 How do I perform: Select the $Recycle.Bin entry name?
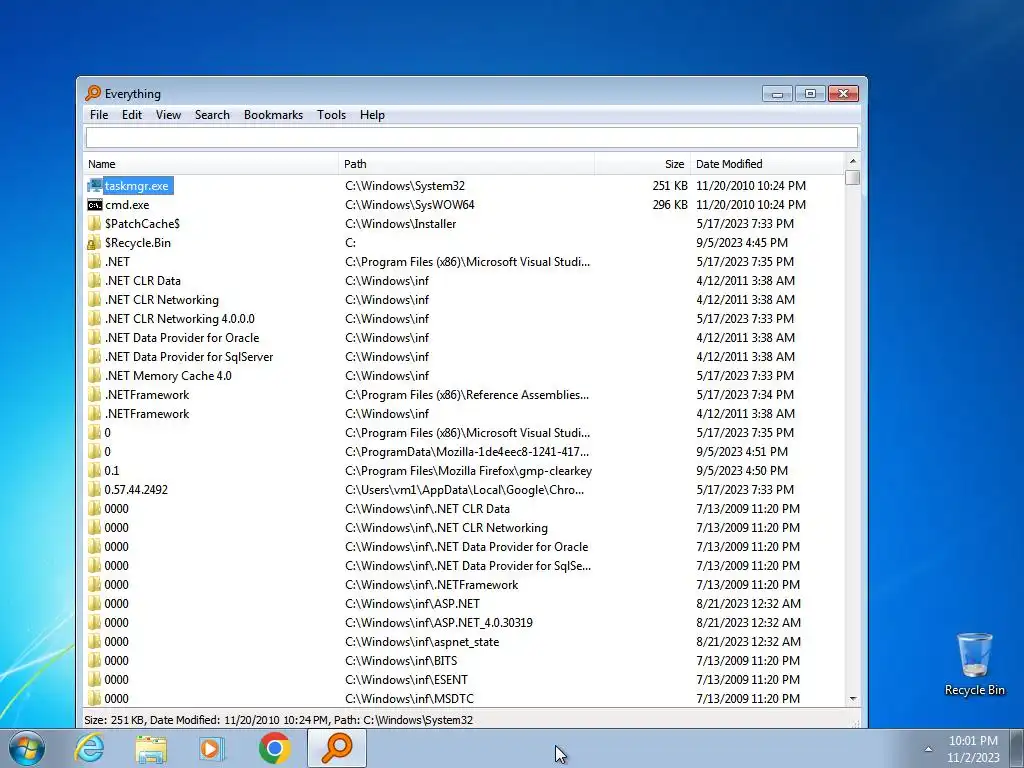click(138, 243)
